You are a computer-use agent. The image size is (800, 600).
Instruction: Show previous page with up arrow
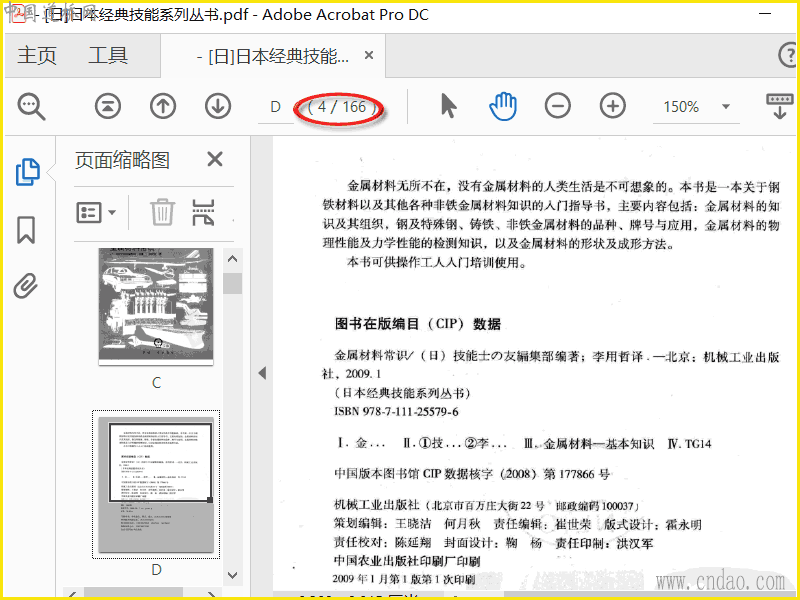point(163,106)
